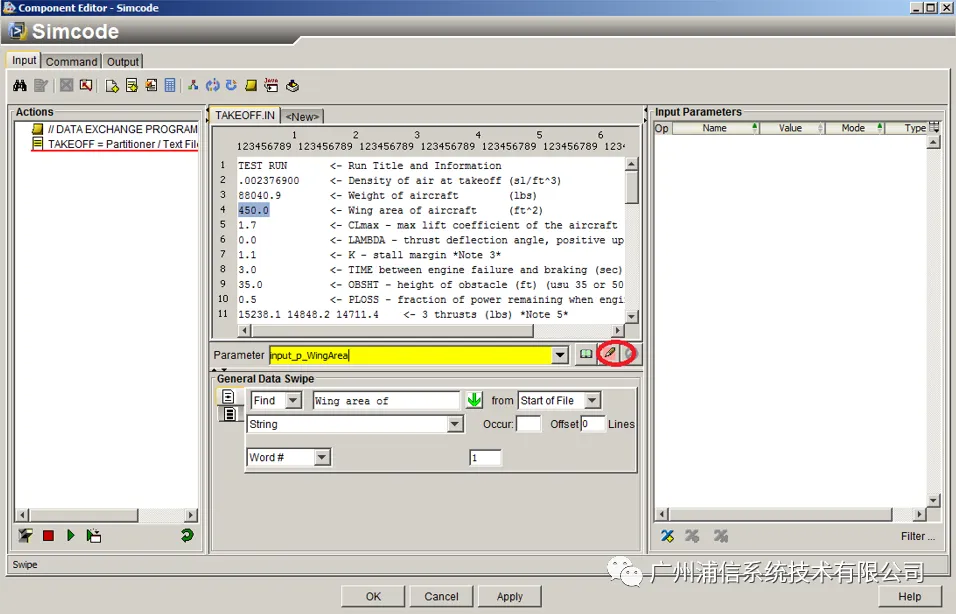The width and height of the screenshot is (956, 614).
Task: Click the red stop button below Actions
Action: pos(48,535)
